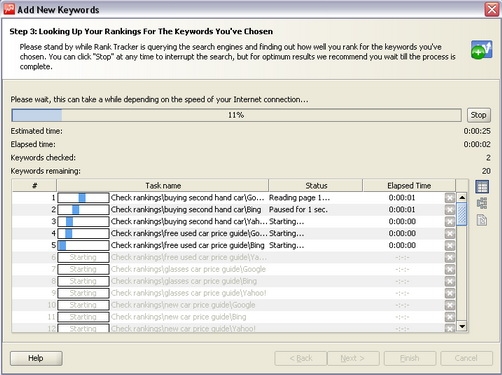Screen dimensions: 502x375
Task: Click the 'Starting' placeholder in row 7
Action: [83, 269]
